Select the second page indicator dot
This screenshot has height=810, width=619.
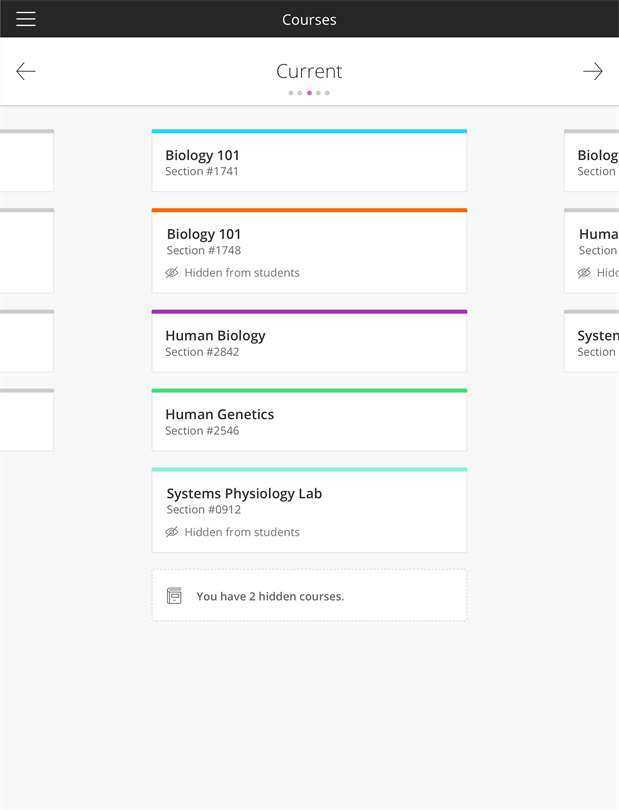click(300, 93)
